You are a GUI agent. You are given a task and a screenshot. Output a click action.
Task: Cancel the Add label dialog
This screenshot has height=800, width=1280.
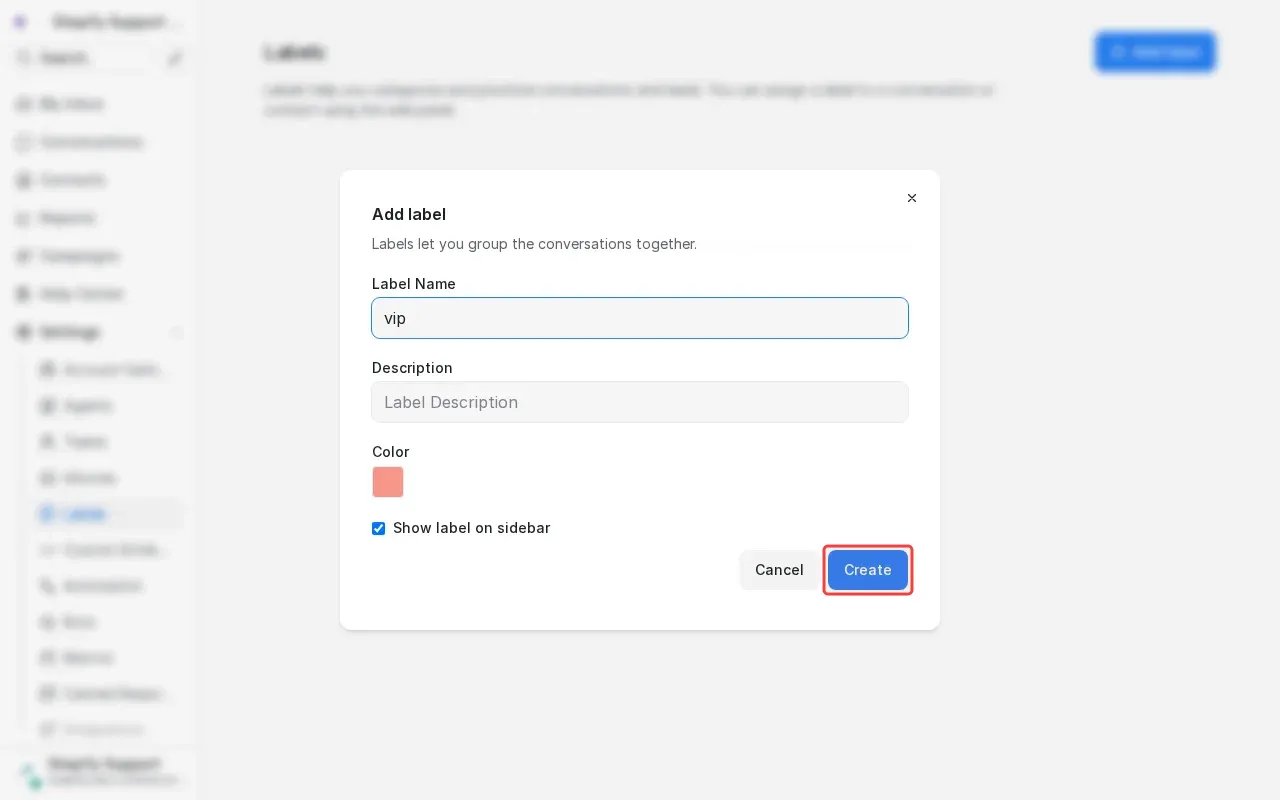[x=779, y=570]
